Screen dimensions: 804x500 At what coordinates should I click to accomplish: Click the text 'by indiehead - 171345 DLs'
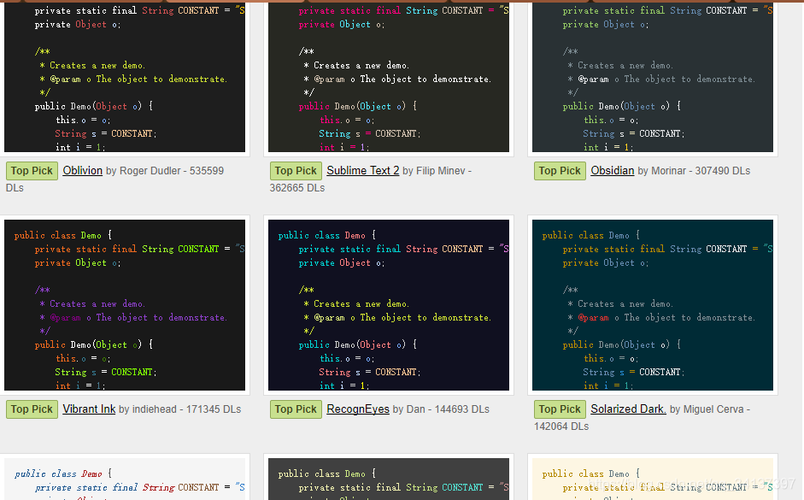coord(180,409)
